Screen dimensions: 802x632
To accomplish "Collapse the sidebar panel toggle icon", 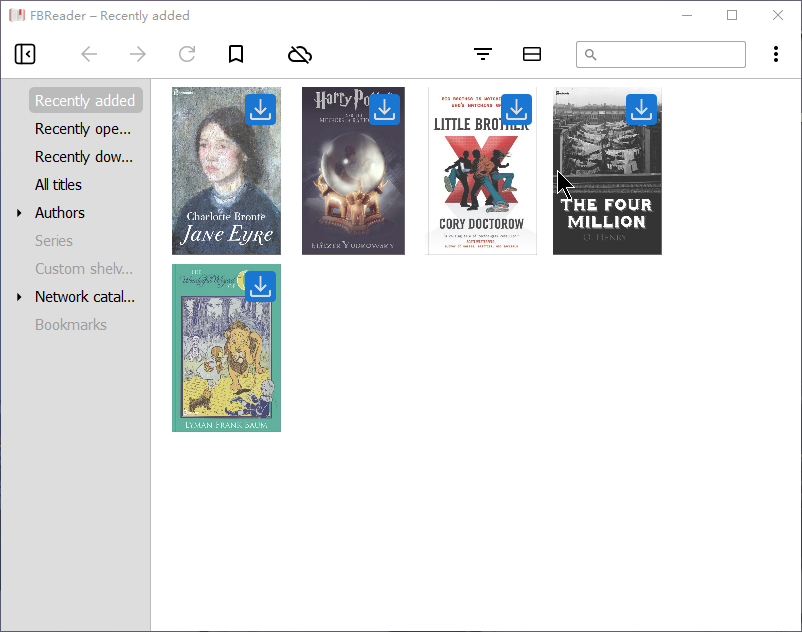I will pos(25,54).
